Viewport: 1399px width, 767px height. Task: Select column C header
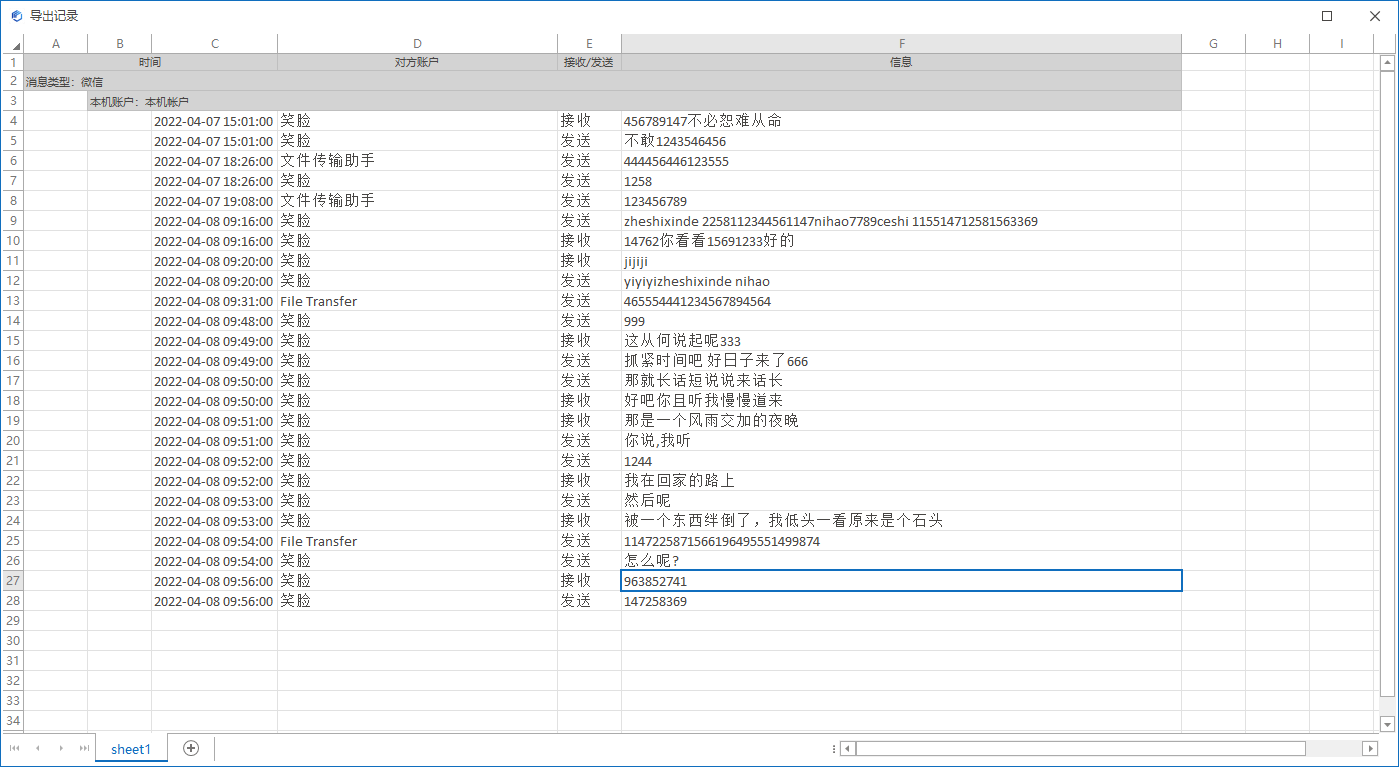[x=215, y=44]
